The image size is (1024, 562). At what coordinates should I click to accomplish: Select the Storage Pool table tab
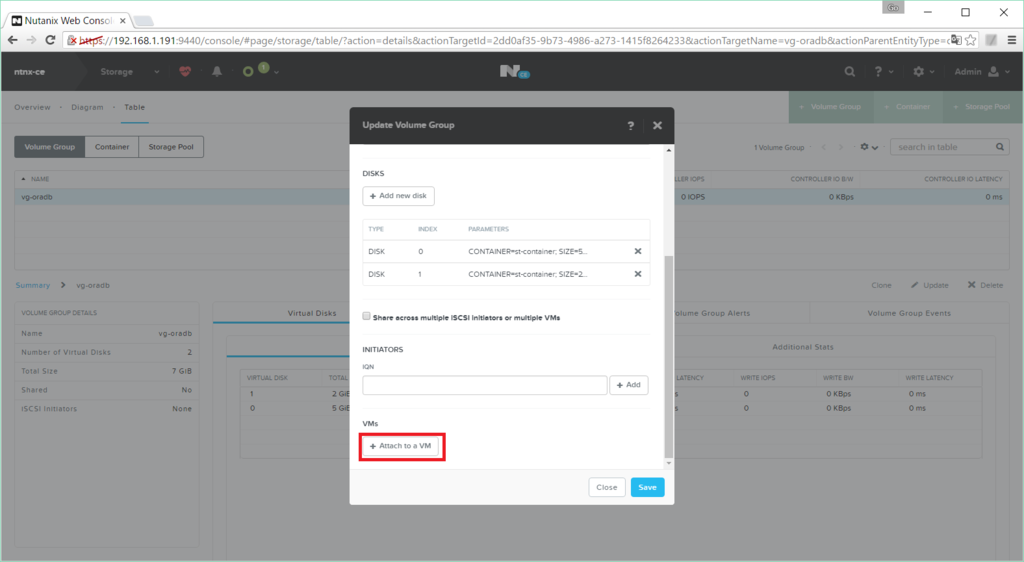tap(170, 147)
